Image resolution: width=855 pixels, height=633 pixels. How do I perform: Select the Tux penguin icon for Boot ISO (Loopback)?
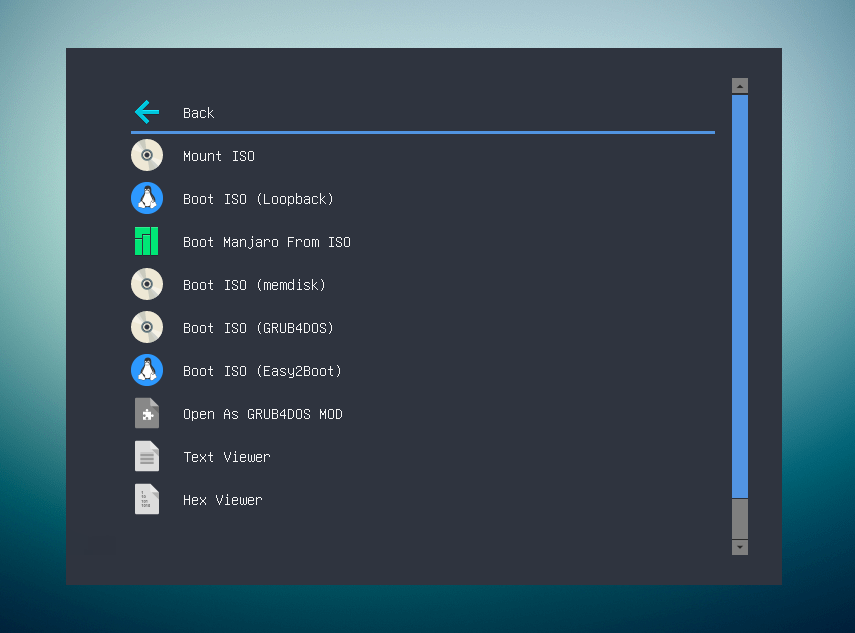coord(147,198)
